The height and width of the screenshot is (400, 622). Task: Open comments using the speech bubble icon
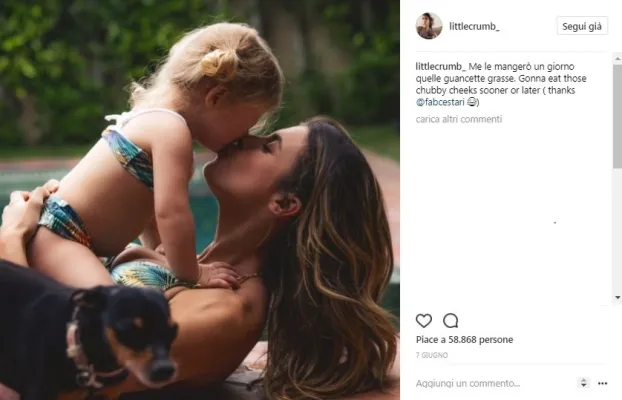tap(451, 320)
